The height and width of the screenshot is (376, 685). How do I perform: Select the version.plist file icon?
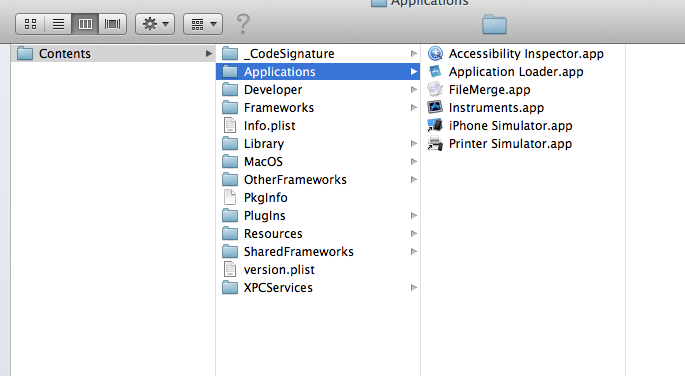pyautogui.click(x=230, y=269)
